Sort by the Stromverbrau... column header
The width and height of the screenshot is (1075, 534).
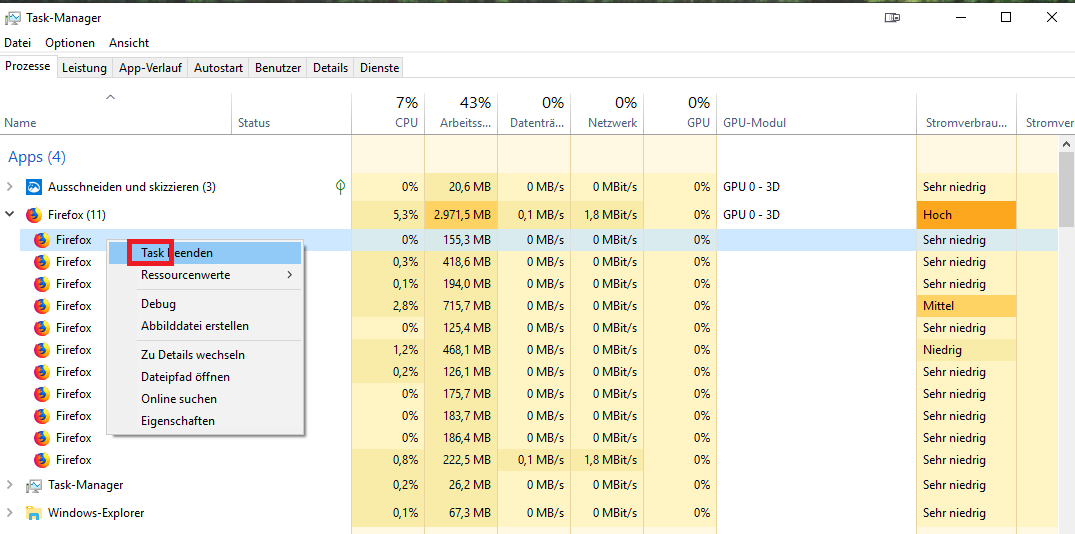[967, 113]
